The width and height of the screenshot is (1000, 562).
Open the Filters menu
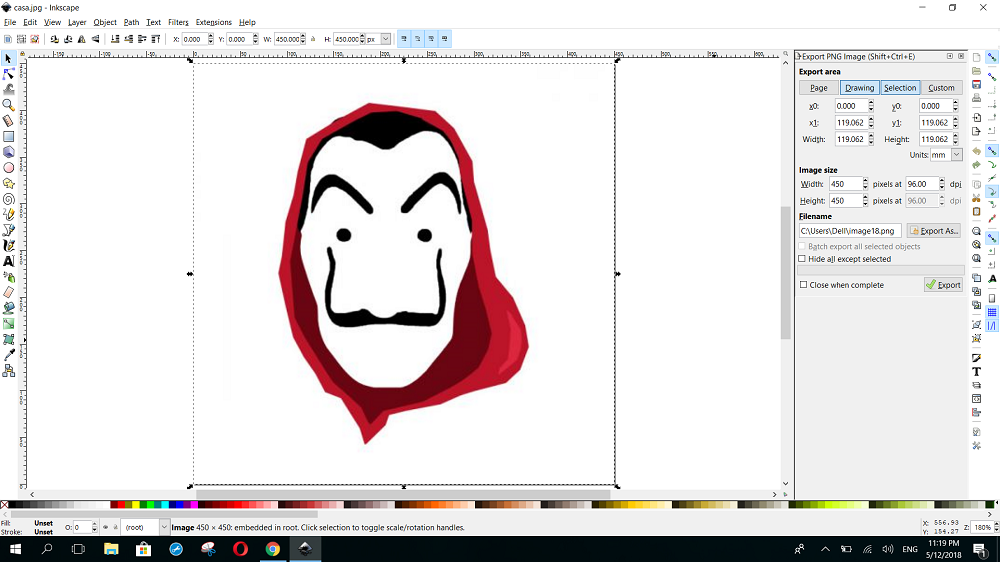[x=178, y=22]
